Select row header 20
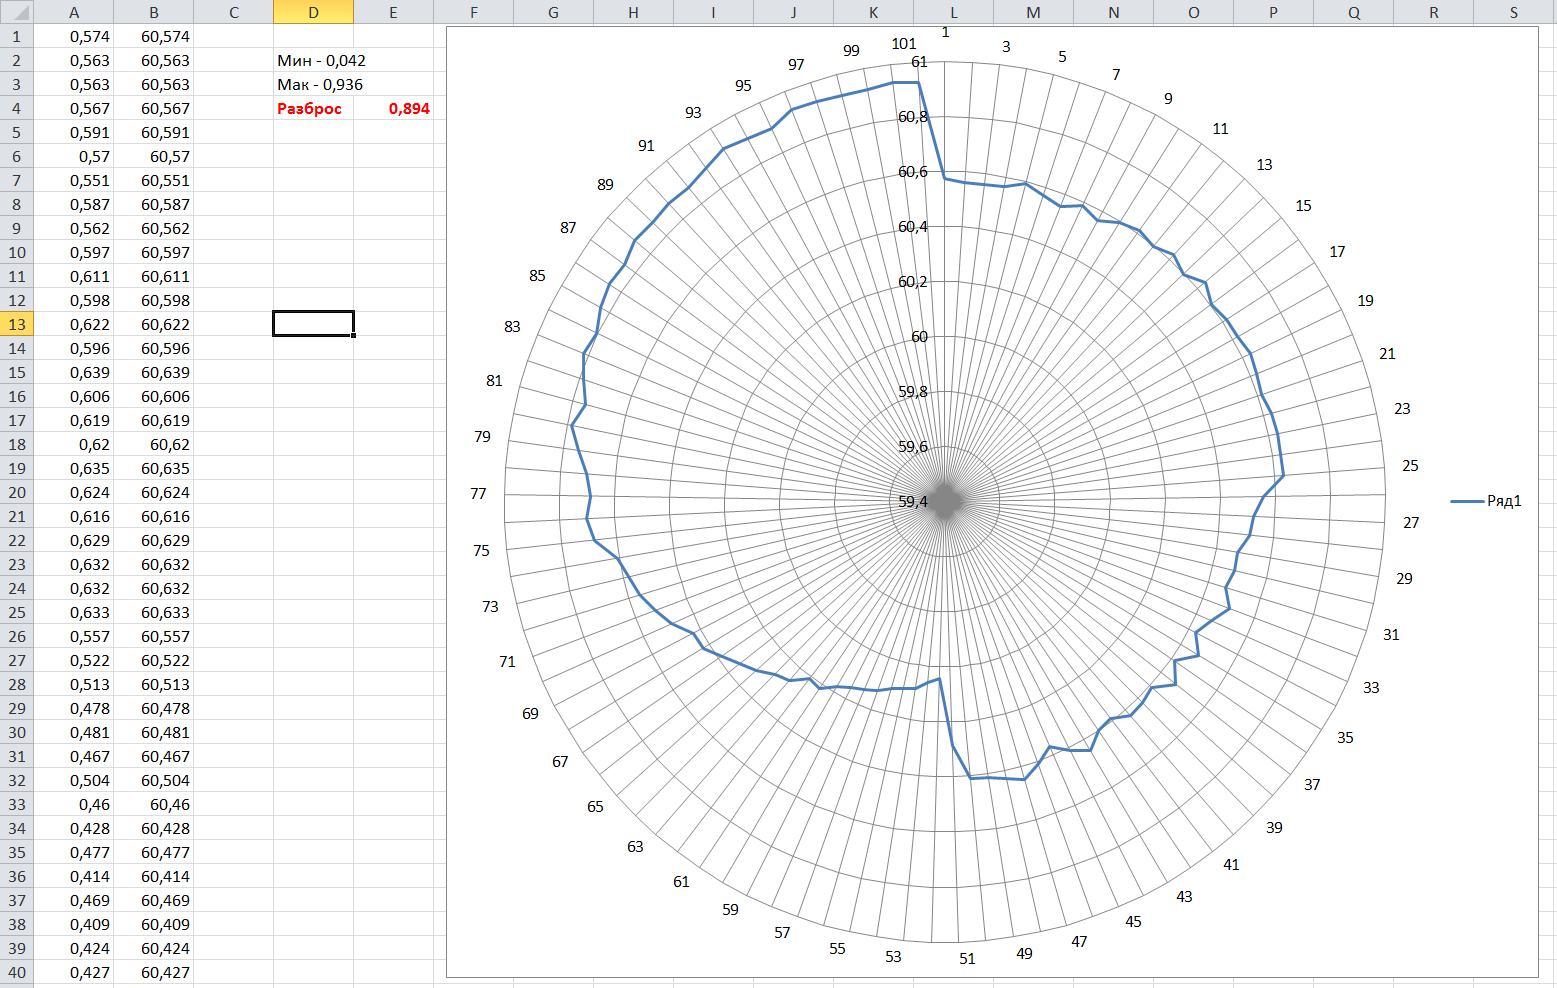1557x988 pixels. (x=16, y=492)
